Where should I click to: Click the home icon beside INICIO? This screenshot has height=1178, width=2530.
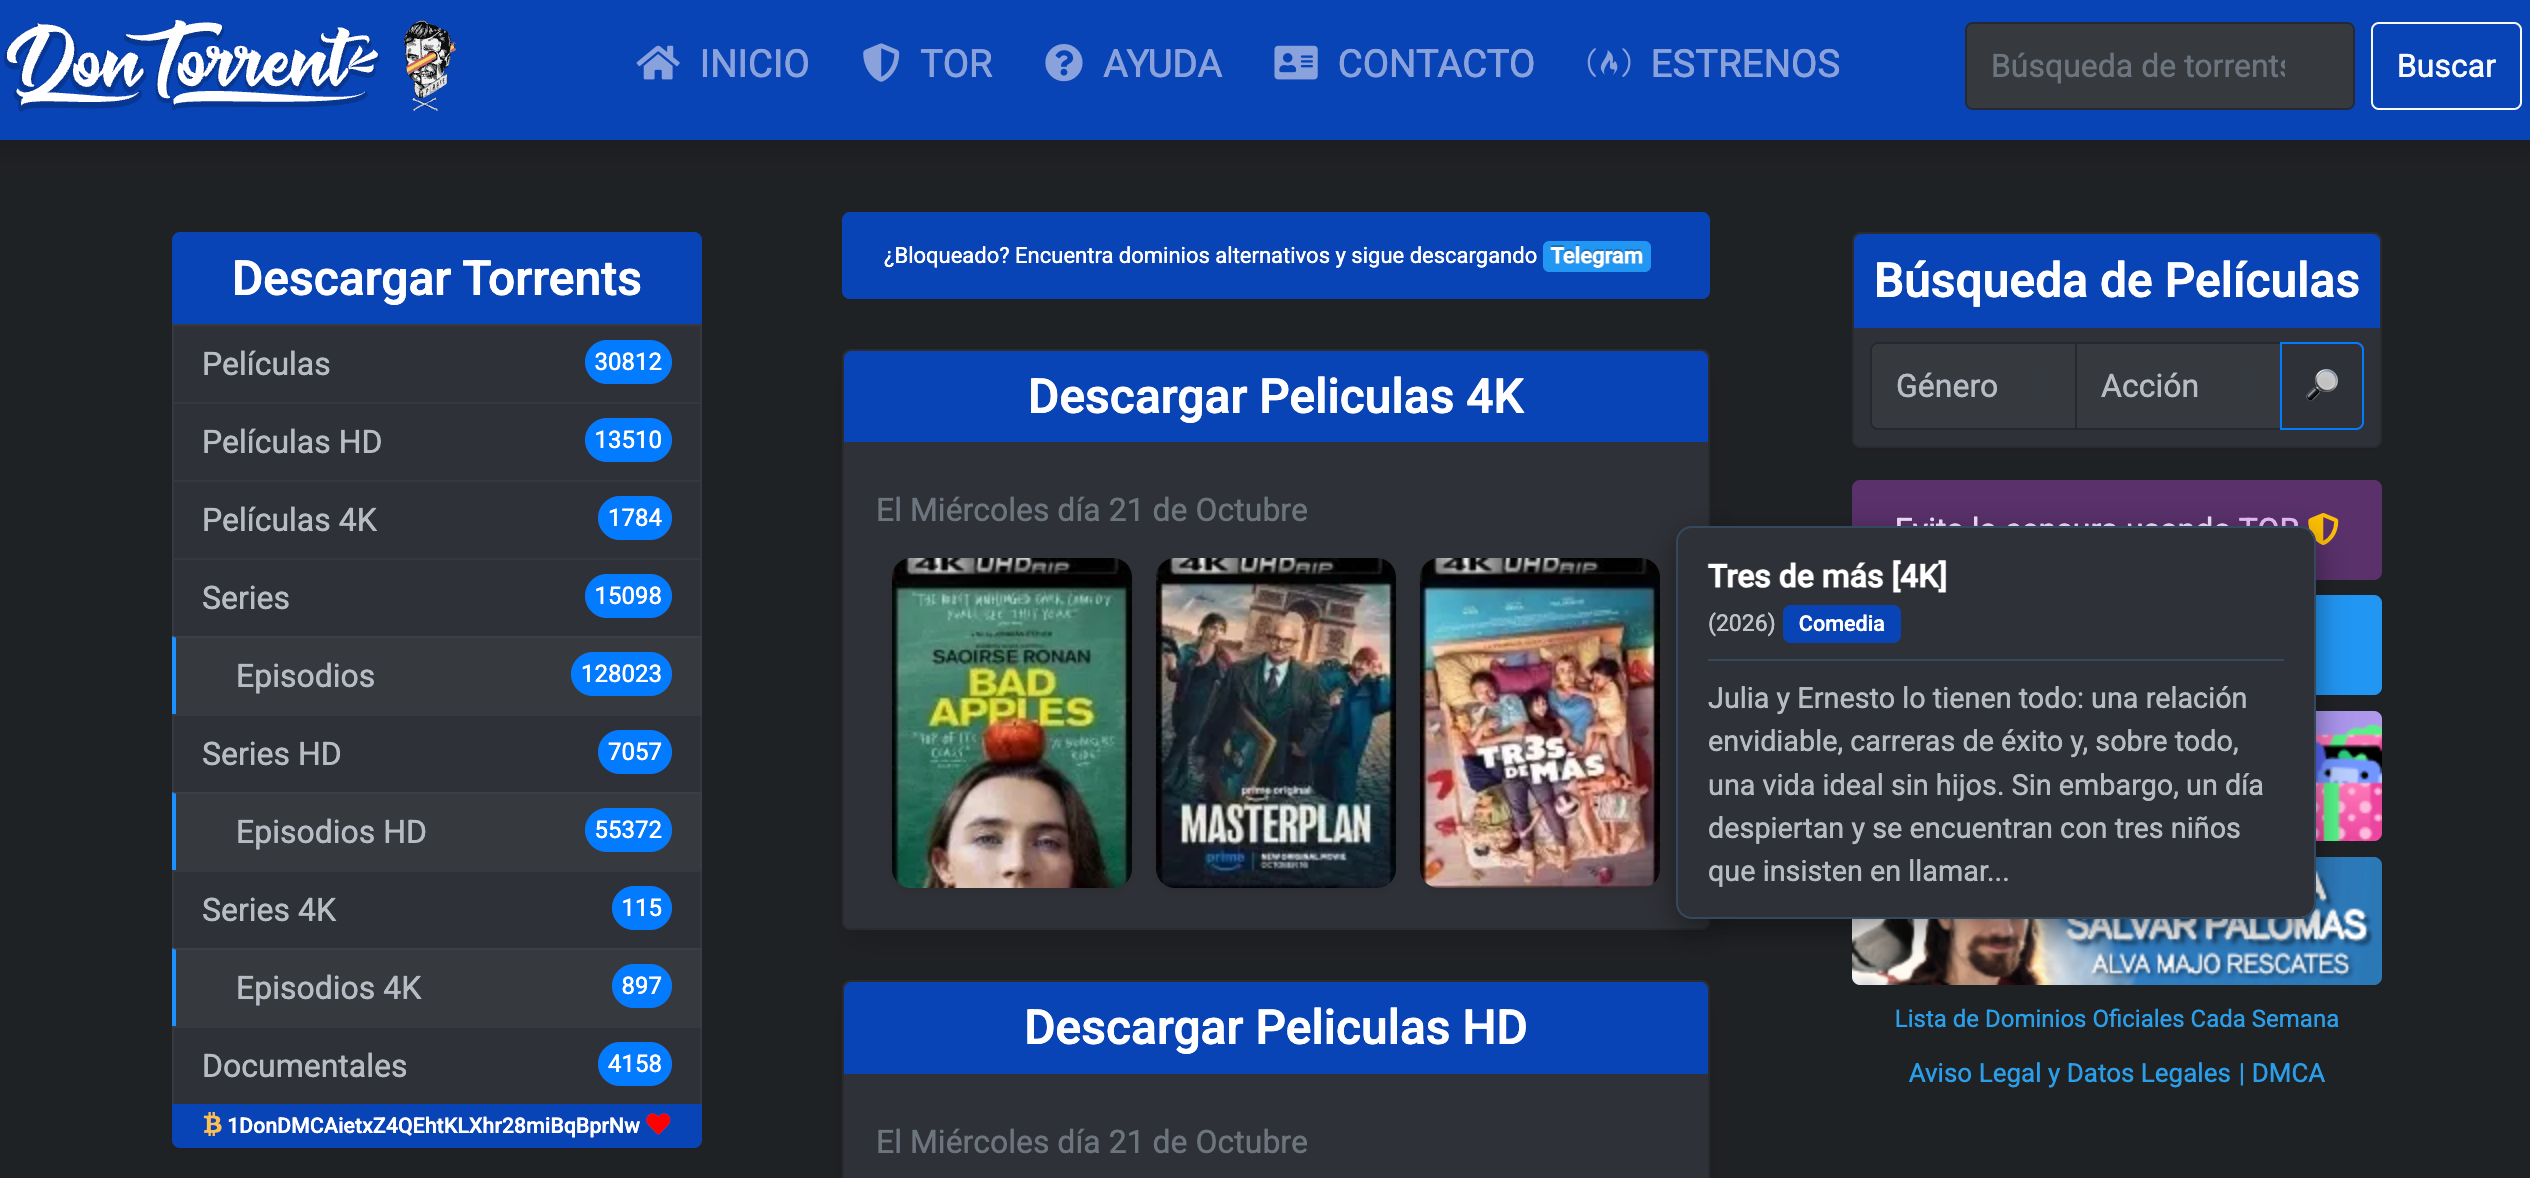pos(658,64)
